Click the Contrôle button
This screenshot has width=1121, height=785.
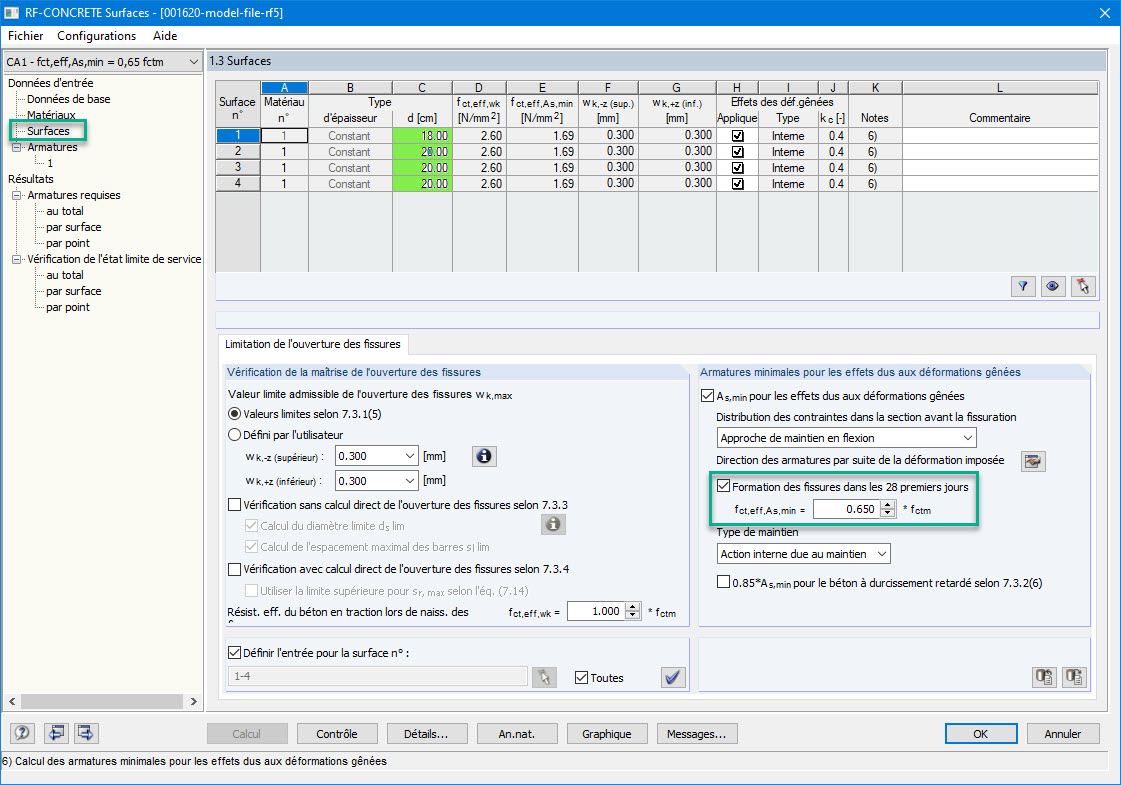pos(337,734)
